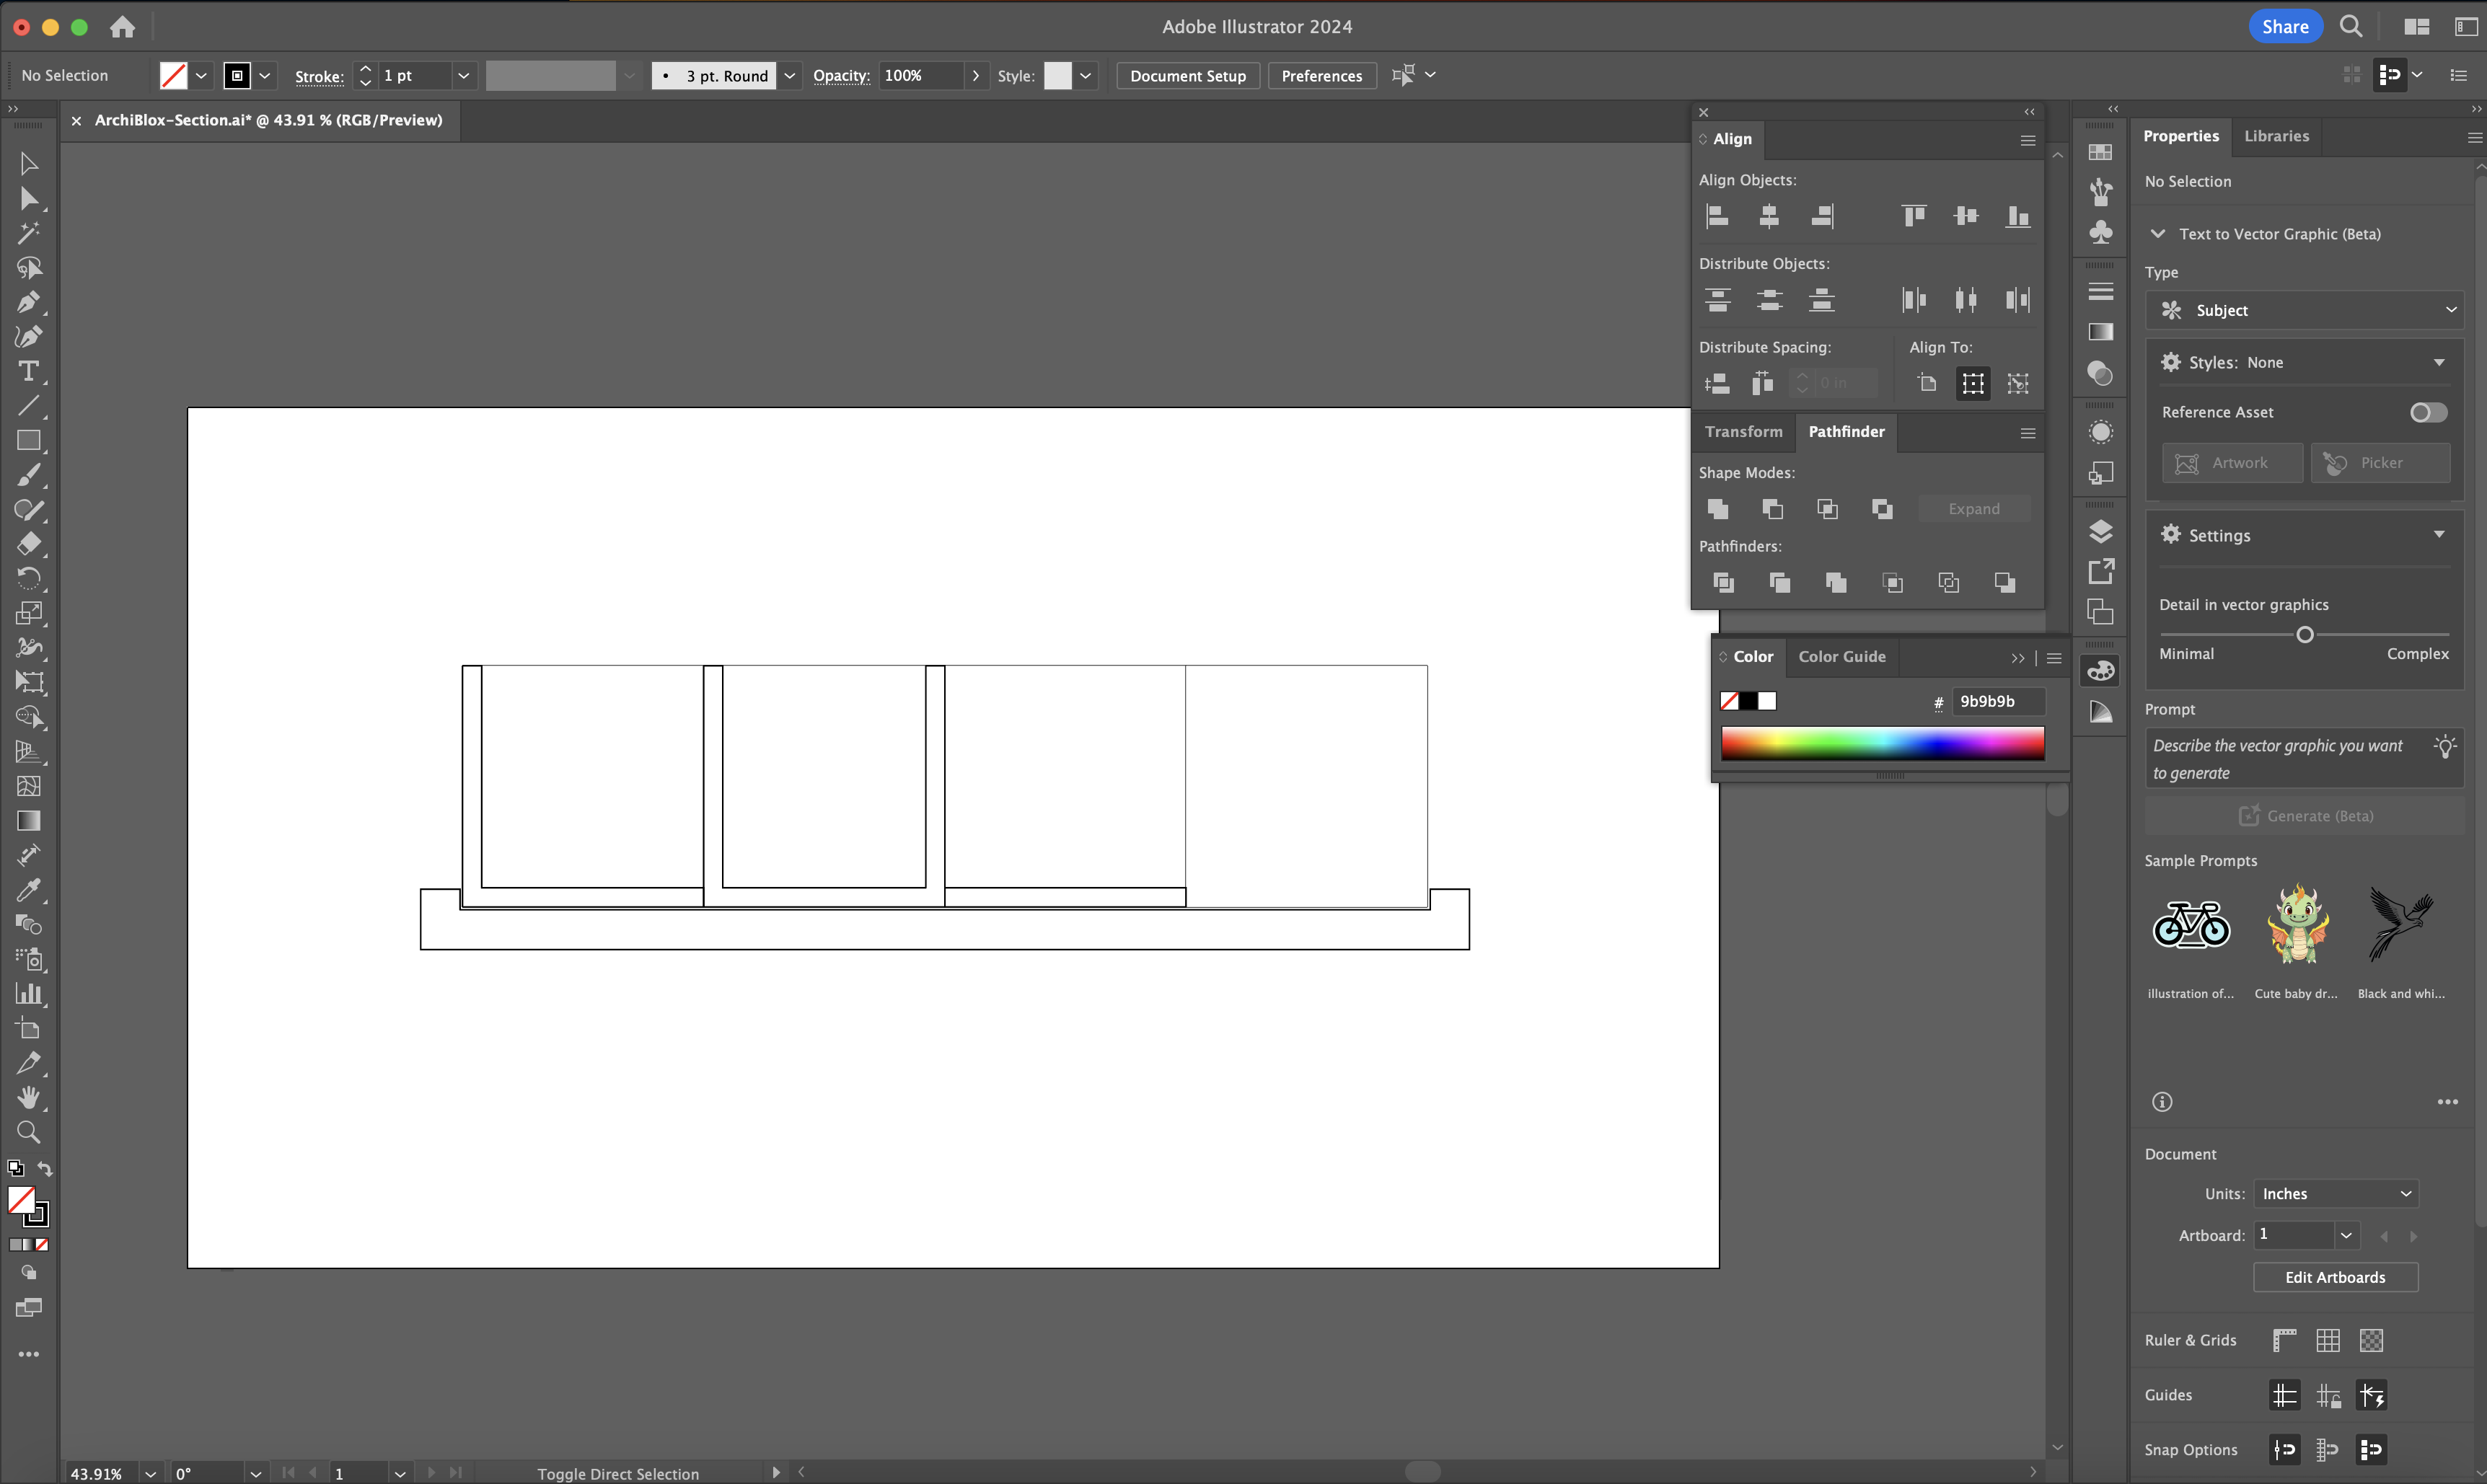Toggle the grid display icon
2487x1484 pixels.
[2328, 1340]
